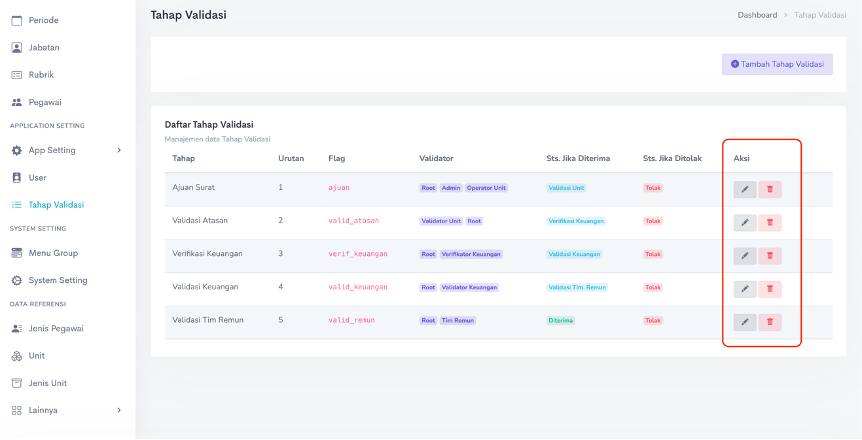Navigate to Menu Group

[x=53, y=253]
